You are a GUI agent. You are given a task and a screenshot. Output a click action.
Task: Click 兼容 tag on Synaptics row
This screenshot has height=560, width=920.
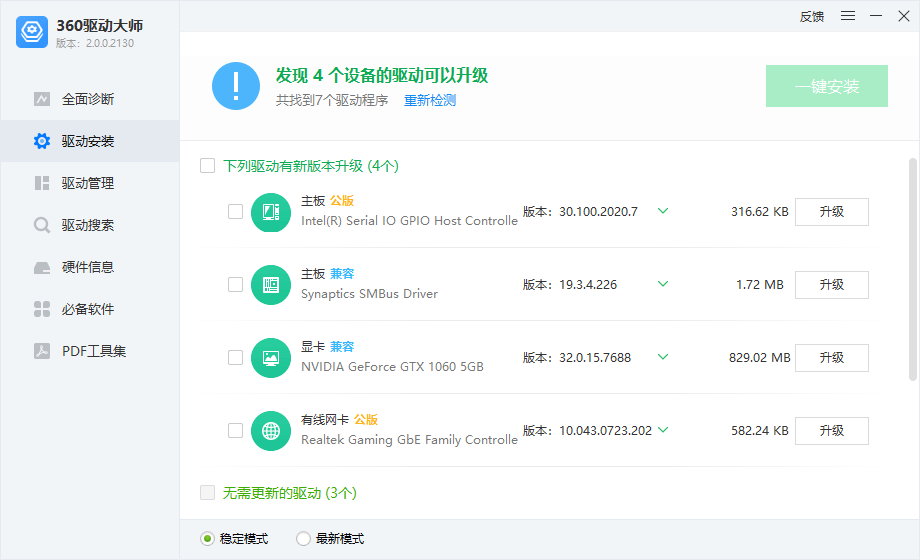coord(342,274)
